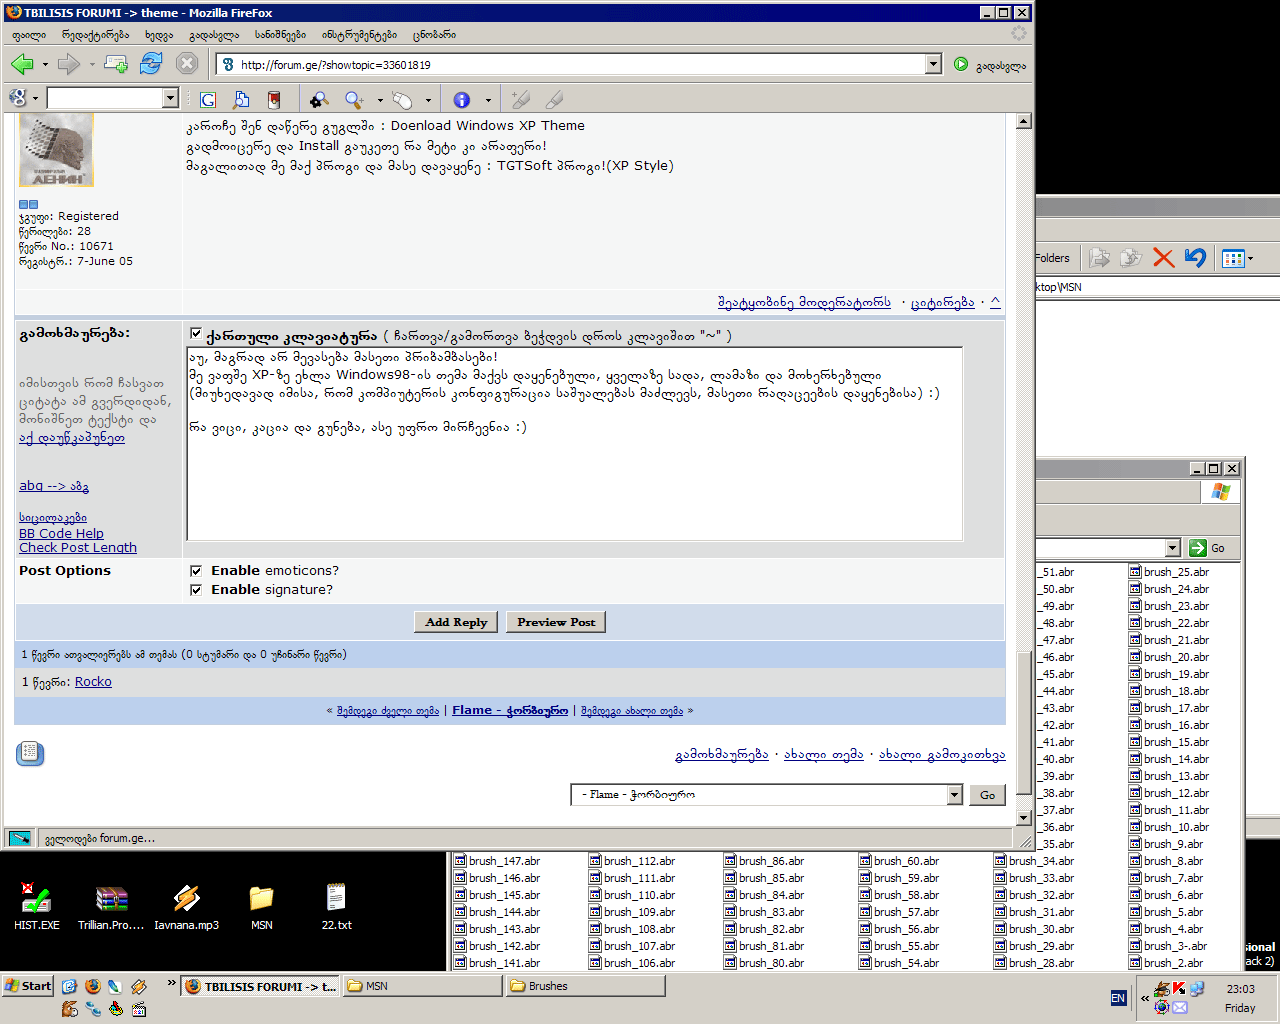
Task: Click the blue info icon in toolbar
Action: [461, 99]
